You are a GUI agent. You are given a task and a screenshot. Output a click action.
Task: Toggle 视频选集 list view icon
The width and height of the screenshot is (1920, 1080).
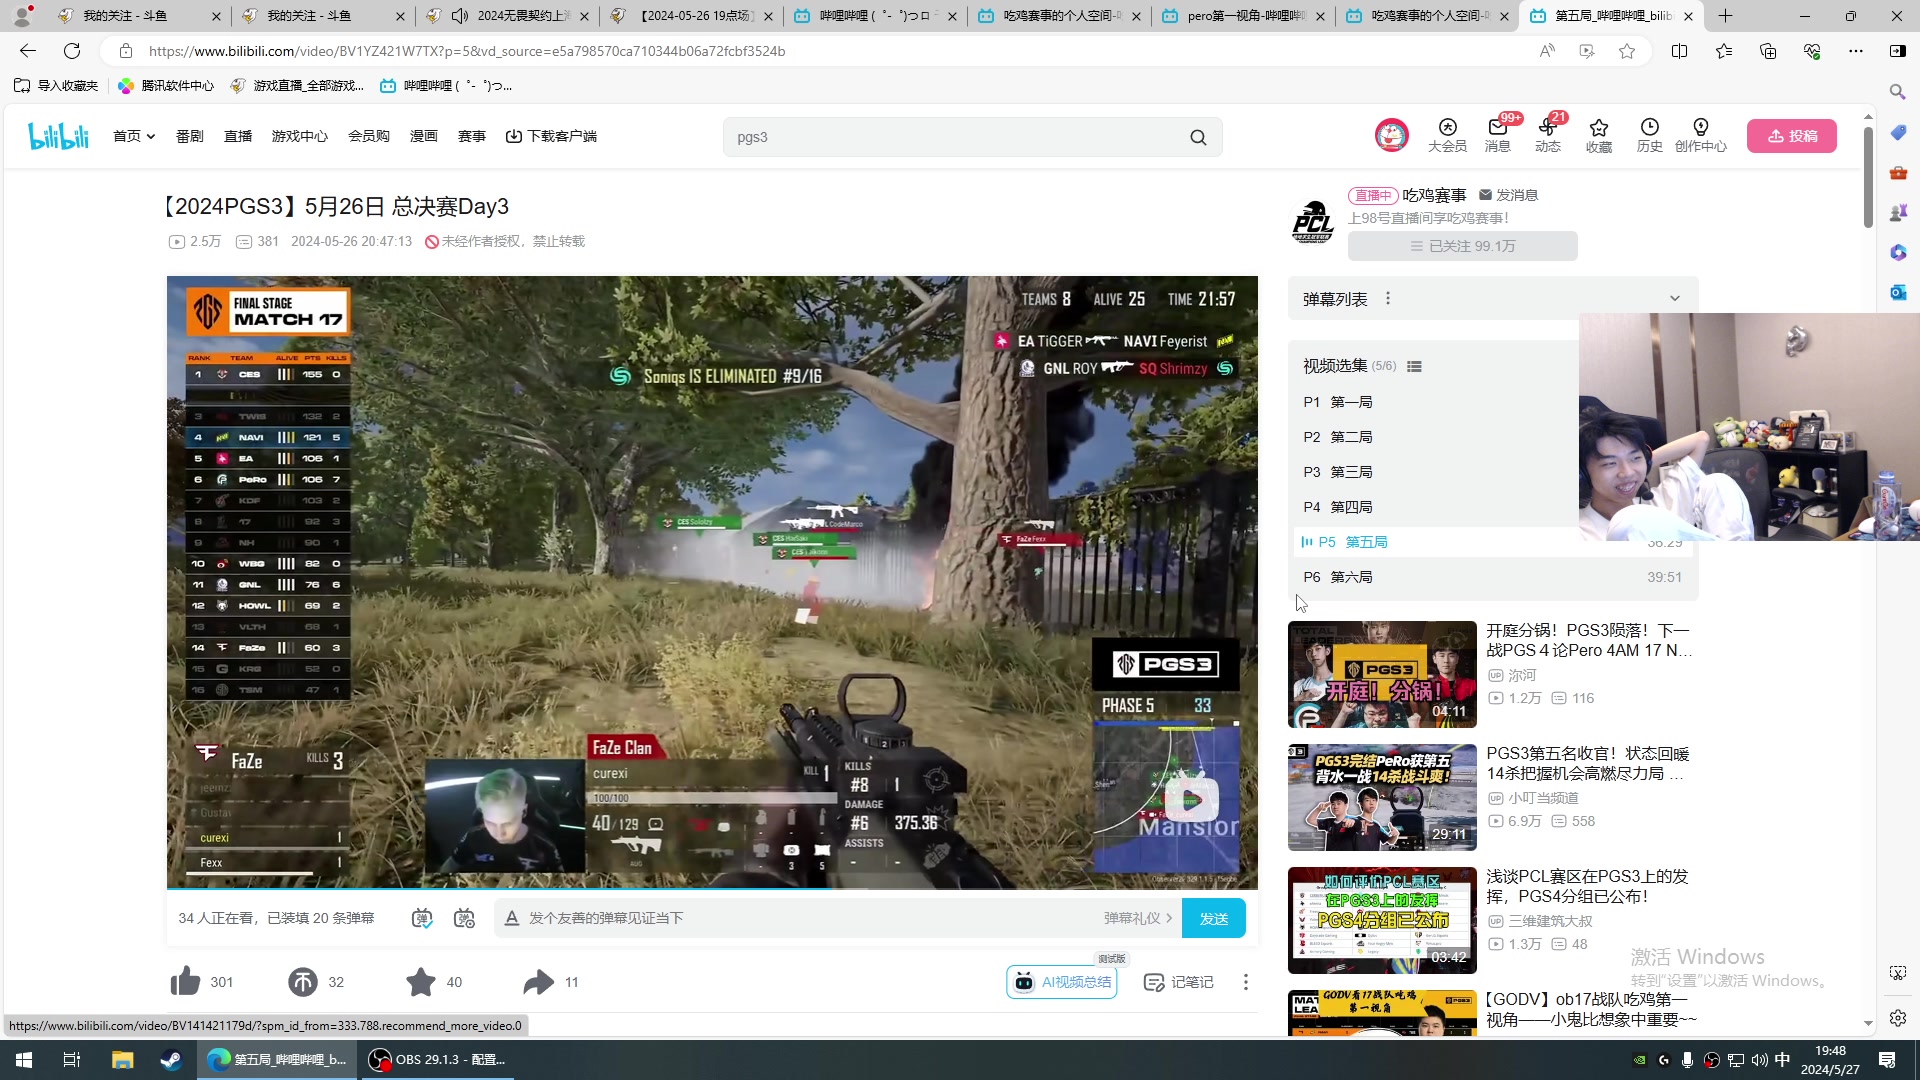[1414, 366]
